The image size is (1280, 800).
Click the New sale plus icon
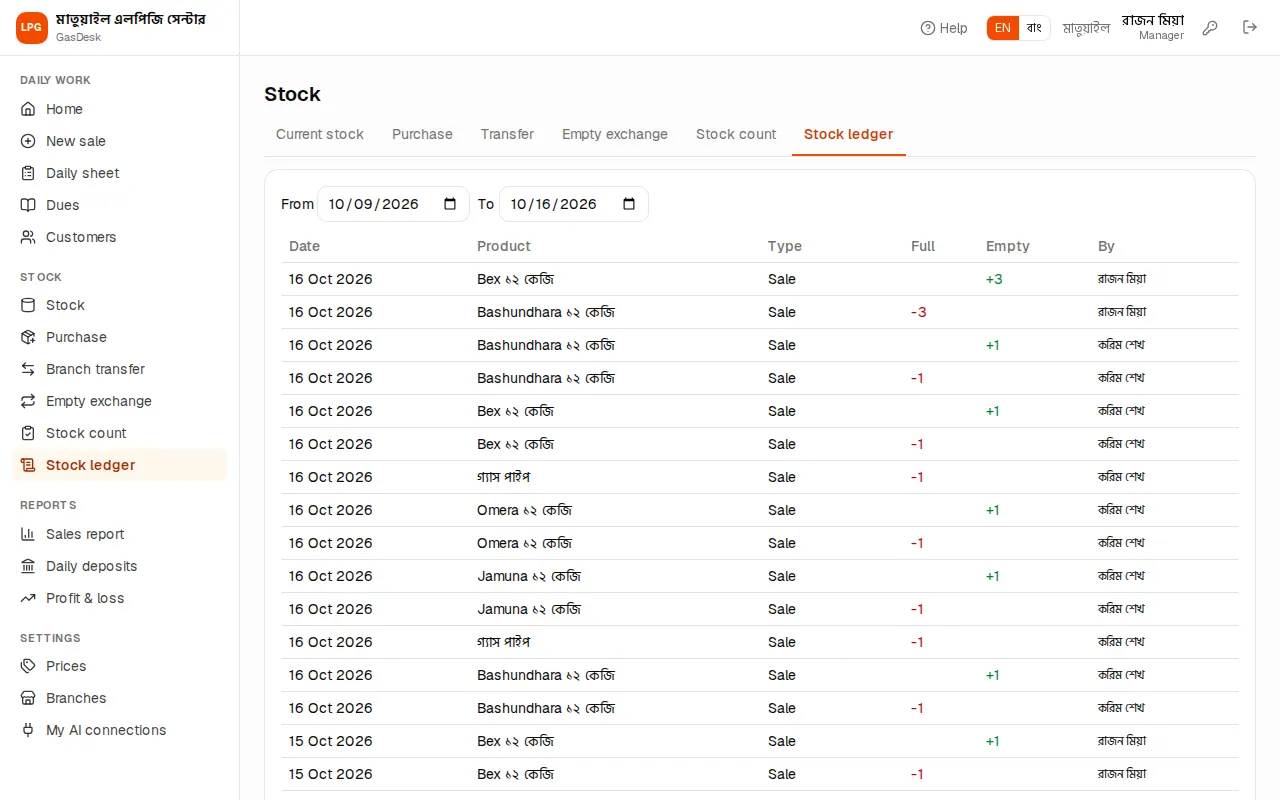[x=28, y=141]
